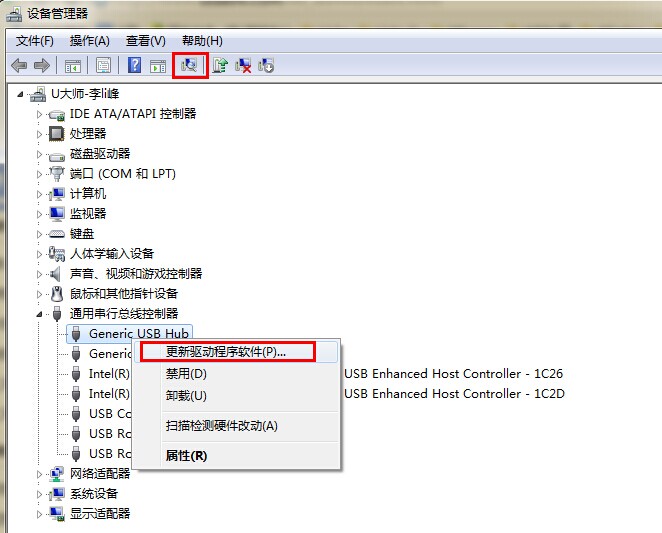Open the Properties toolbar icon
Screen dimensions: 662x533
(103, 65)
